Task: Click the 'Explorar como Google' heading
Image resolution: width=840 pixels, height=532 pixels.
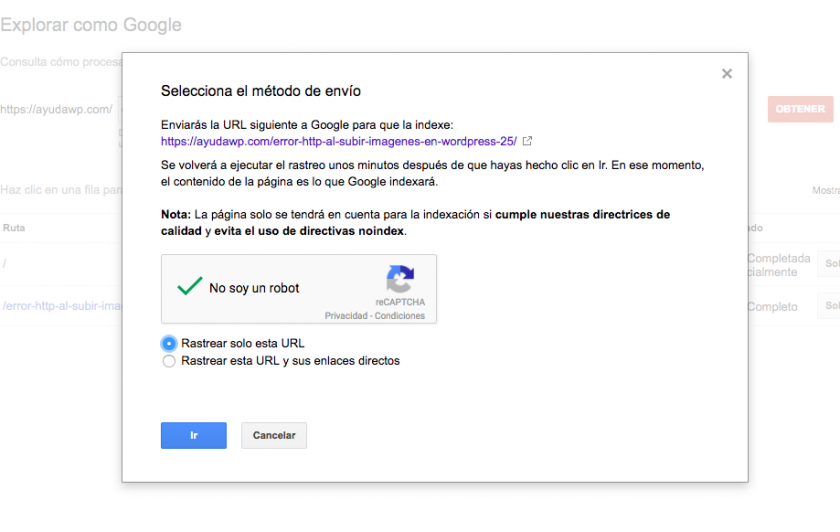Action: [x=91, y=25]
